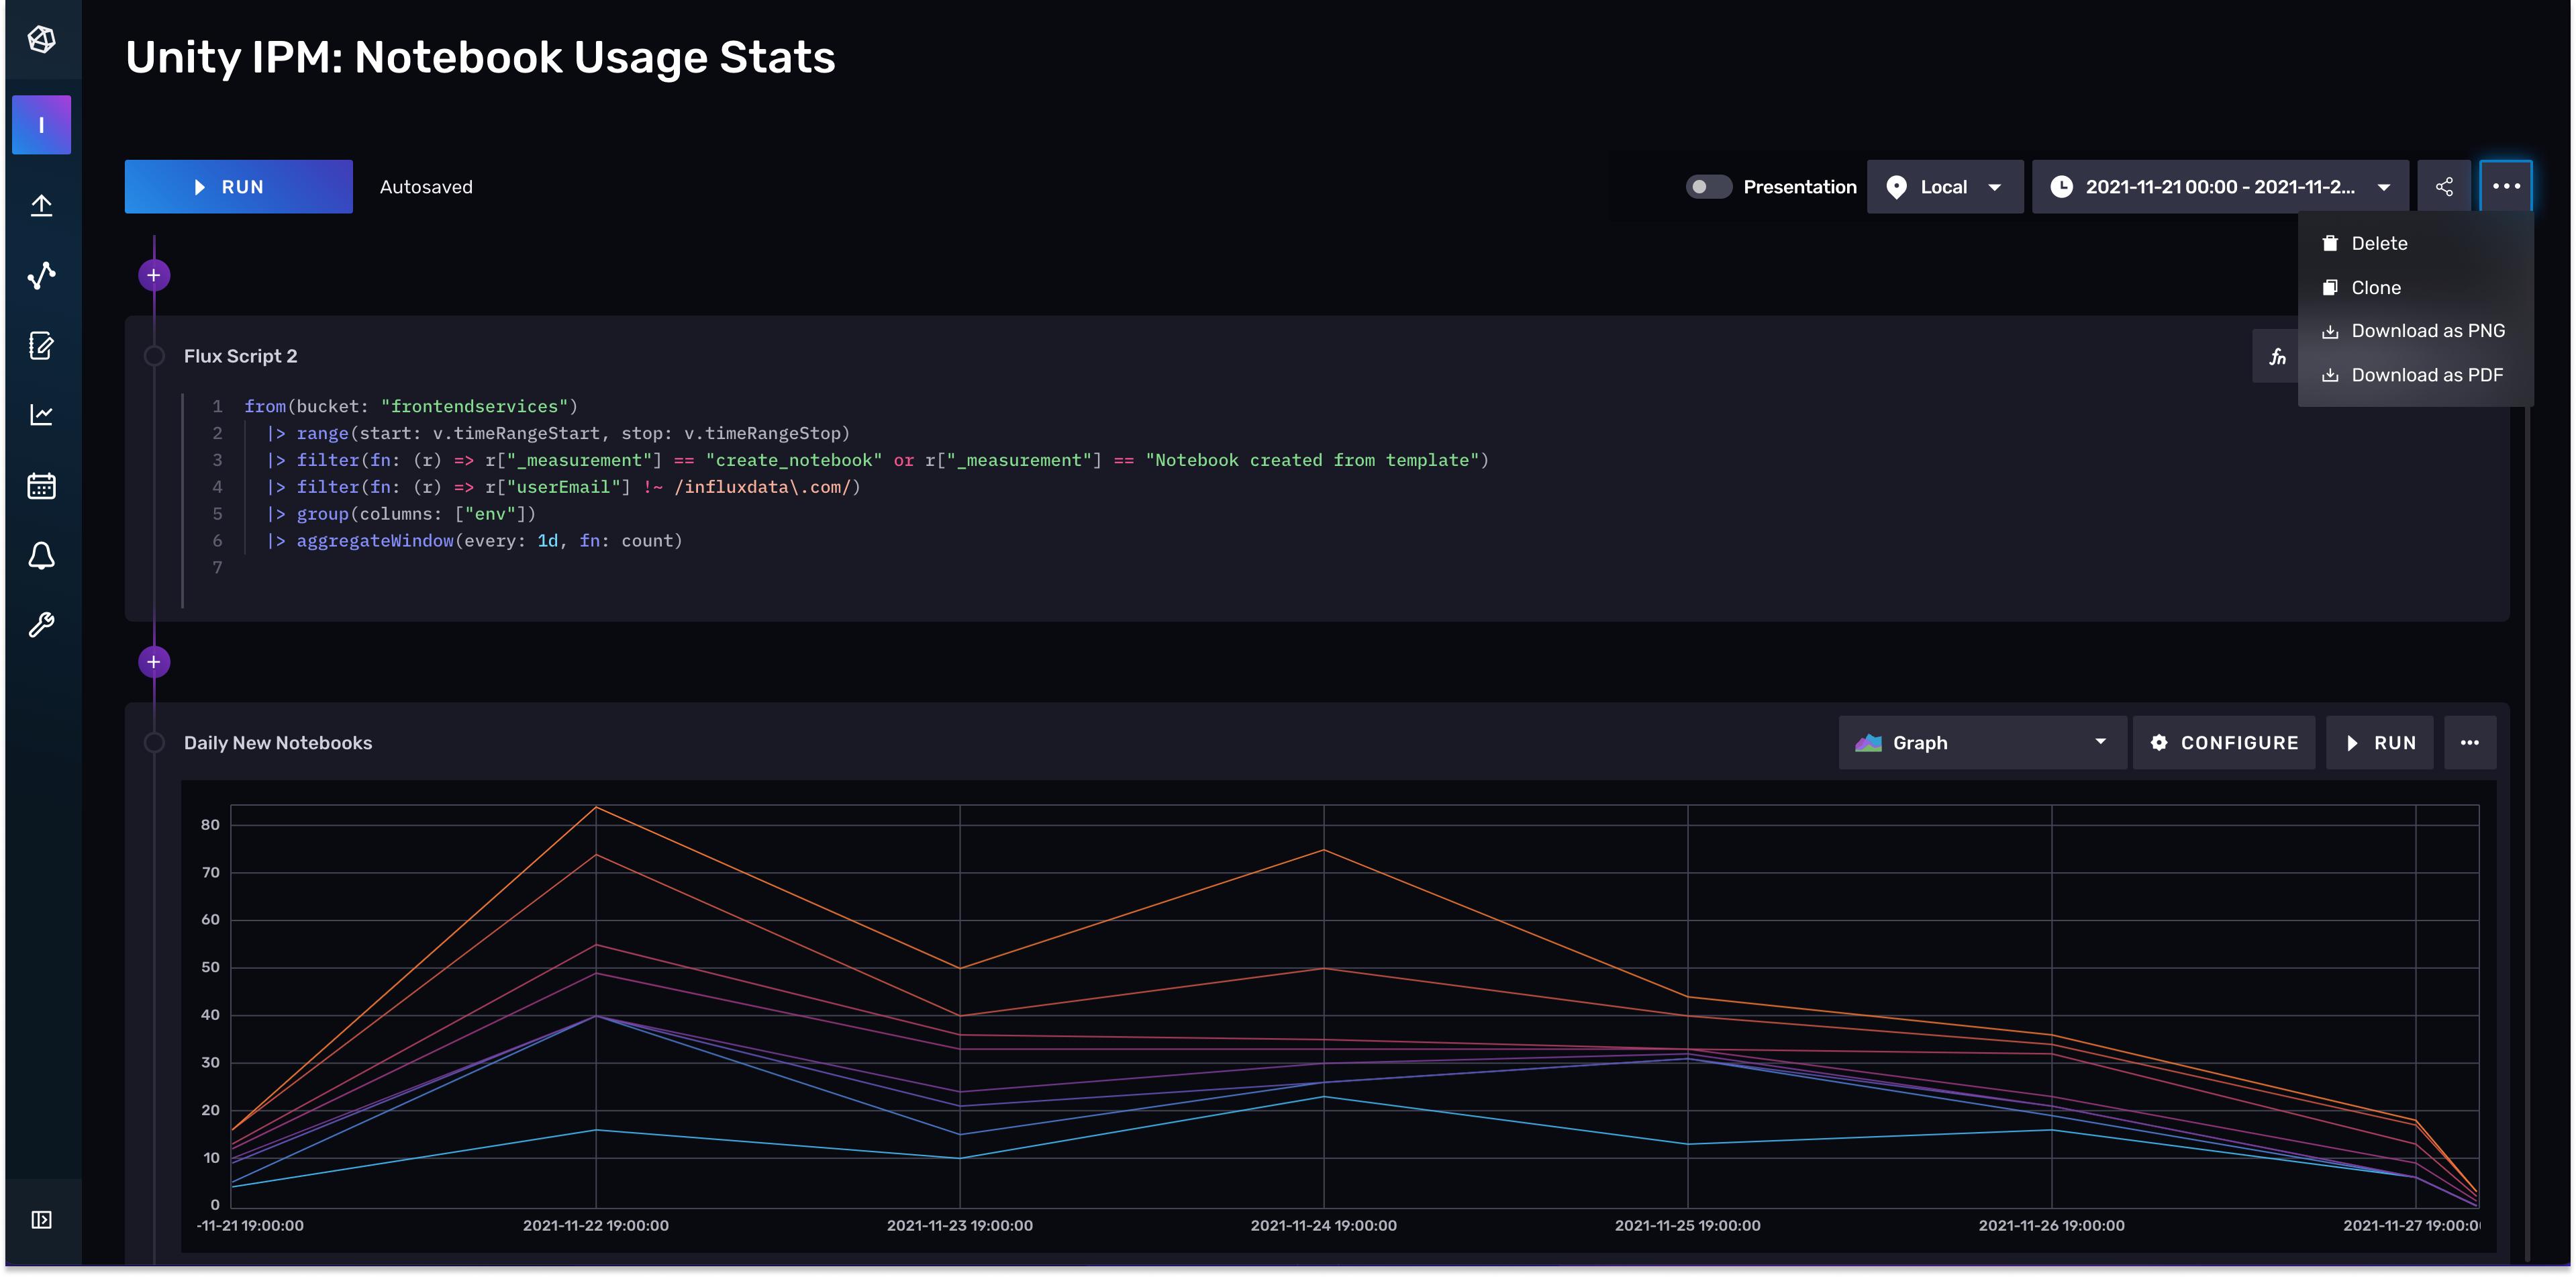This screenshot has width=2576, height=1277.
Task: Click the share notebook icon
Action: click(2444, 187)
